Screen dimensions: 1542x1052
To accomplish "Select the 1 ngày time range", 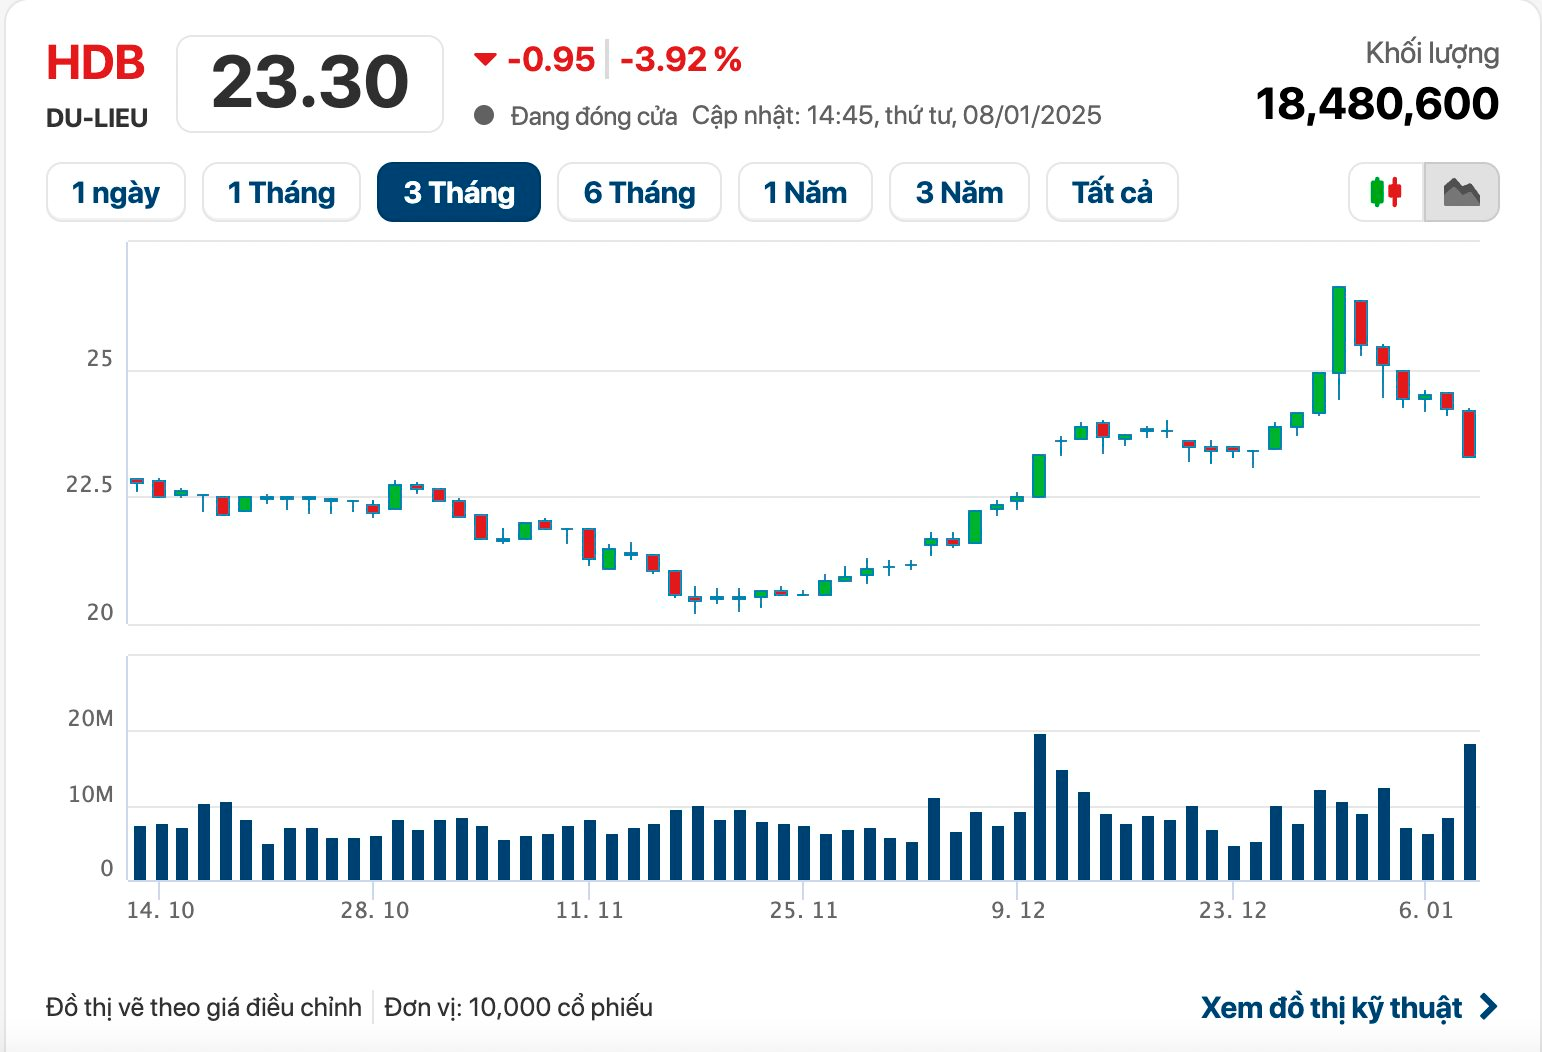I will [116, 192].
